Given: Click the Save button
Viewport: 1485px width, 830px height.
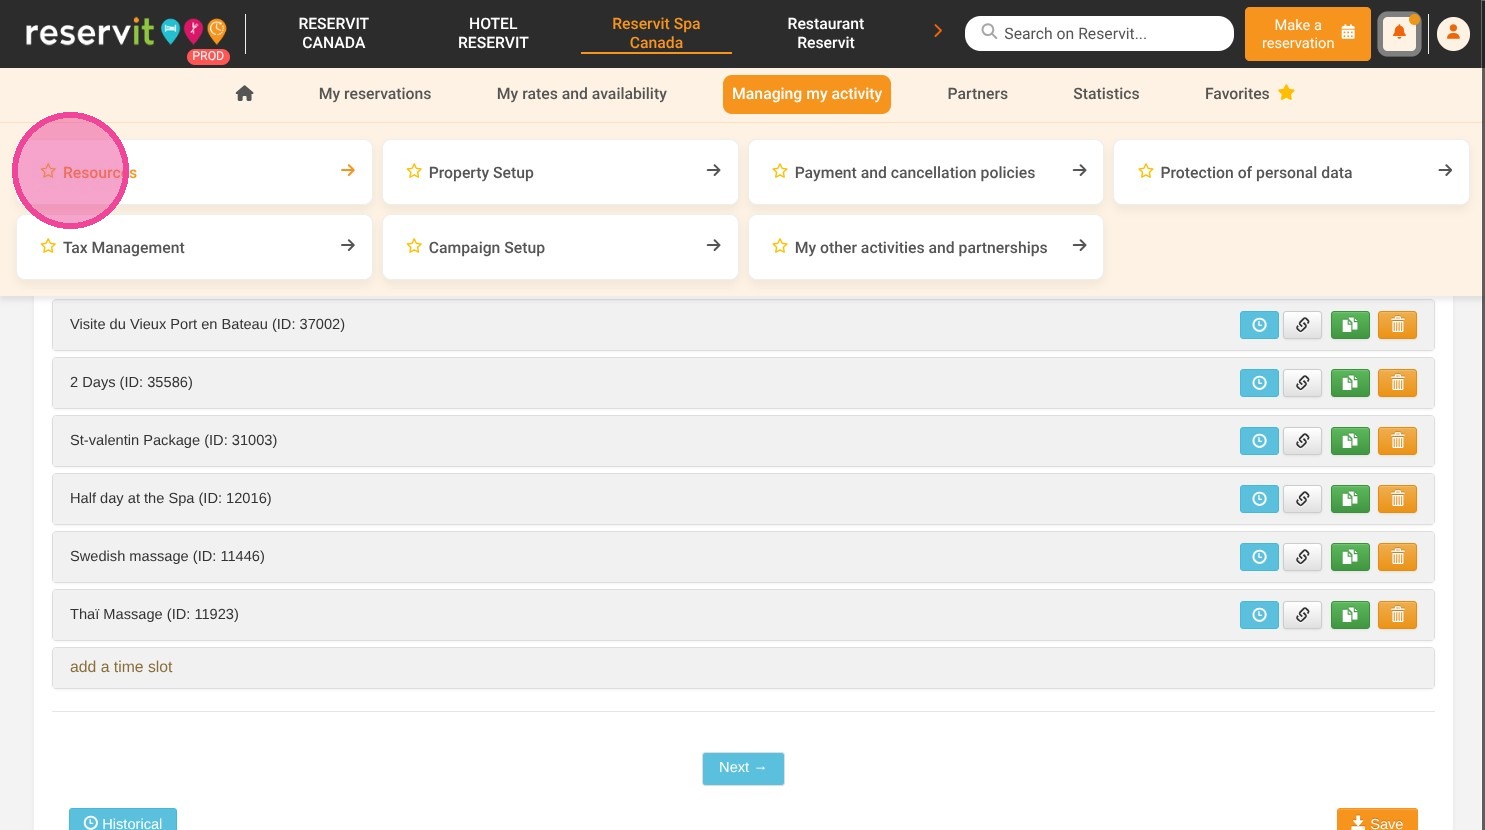Looking at the screenshot, I should (1377, 820).
